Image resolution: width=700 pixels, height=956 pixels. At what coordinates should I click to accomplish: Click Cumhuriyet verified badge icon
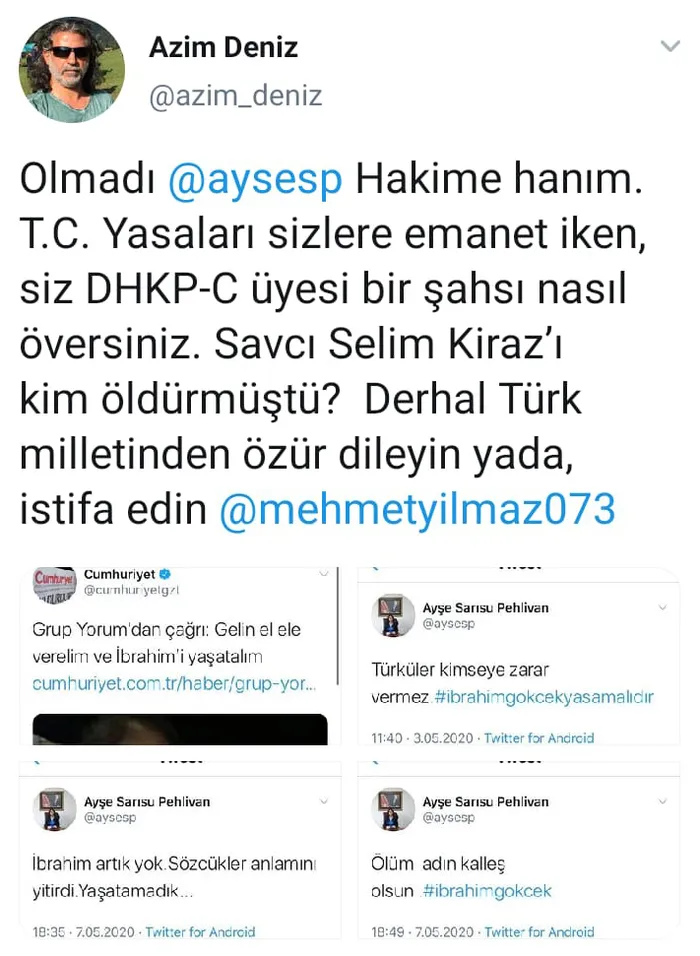click(x=165, y=574)
